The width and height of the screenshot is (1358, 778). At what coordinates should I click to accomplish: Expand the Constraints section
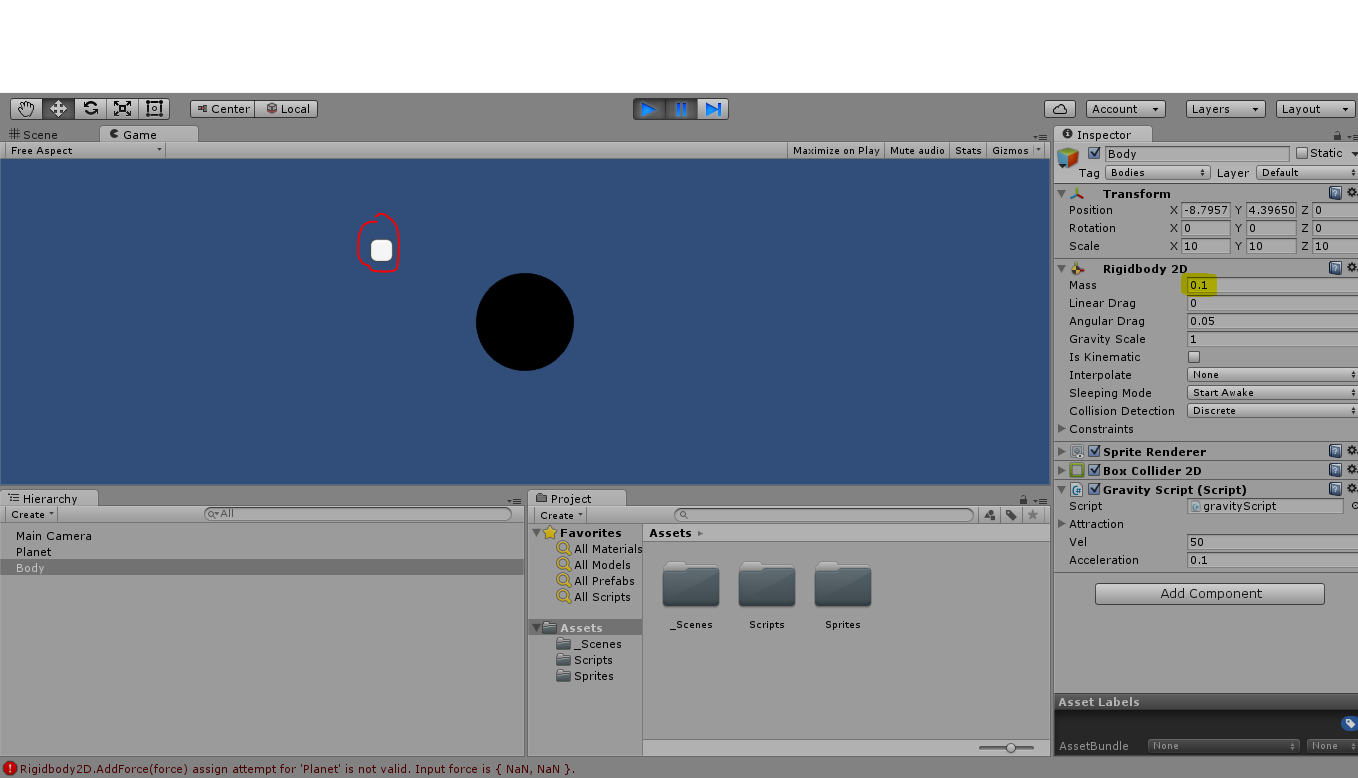coord(1062,429)
